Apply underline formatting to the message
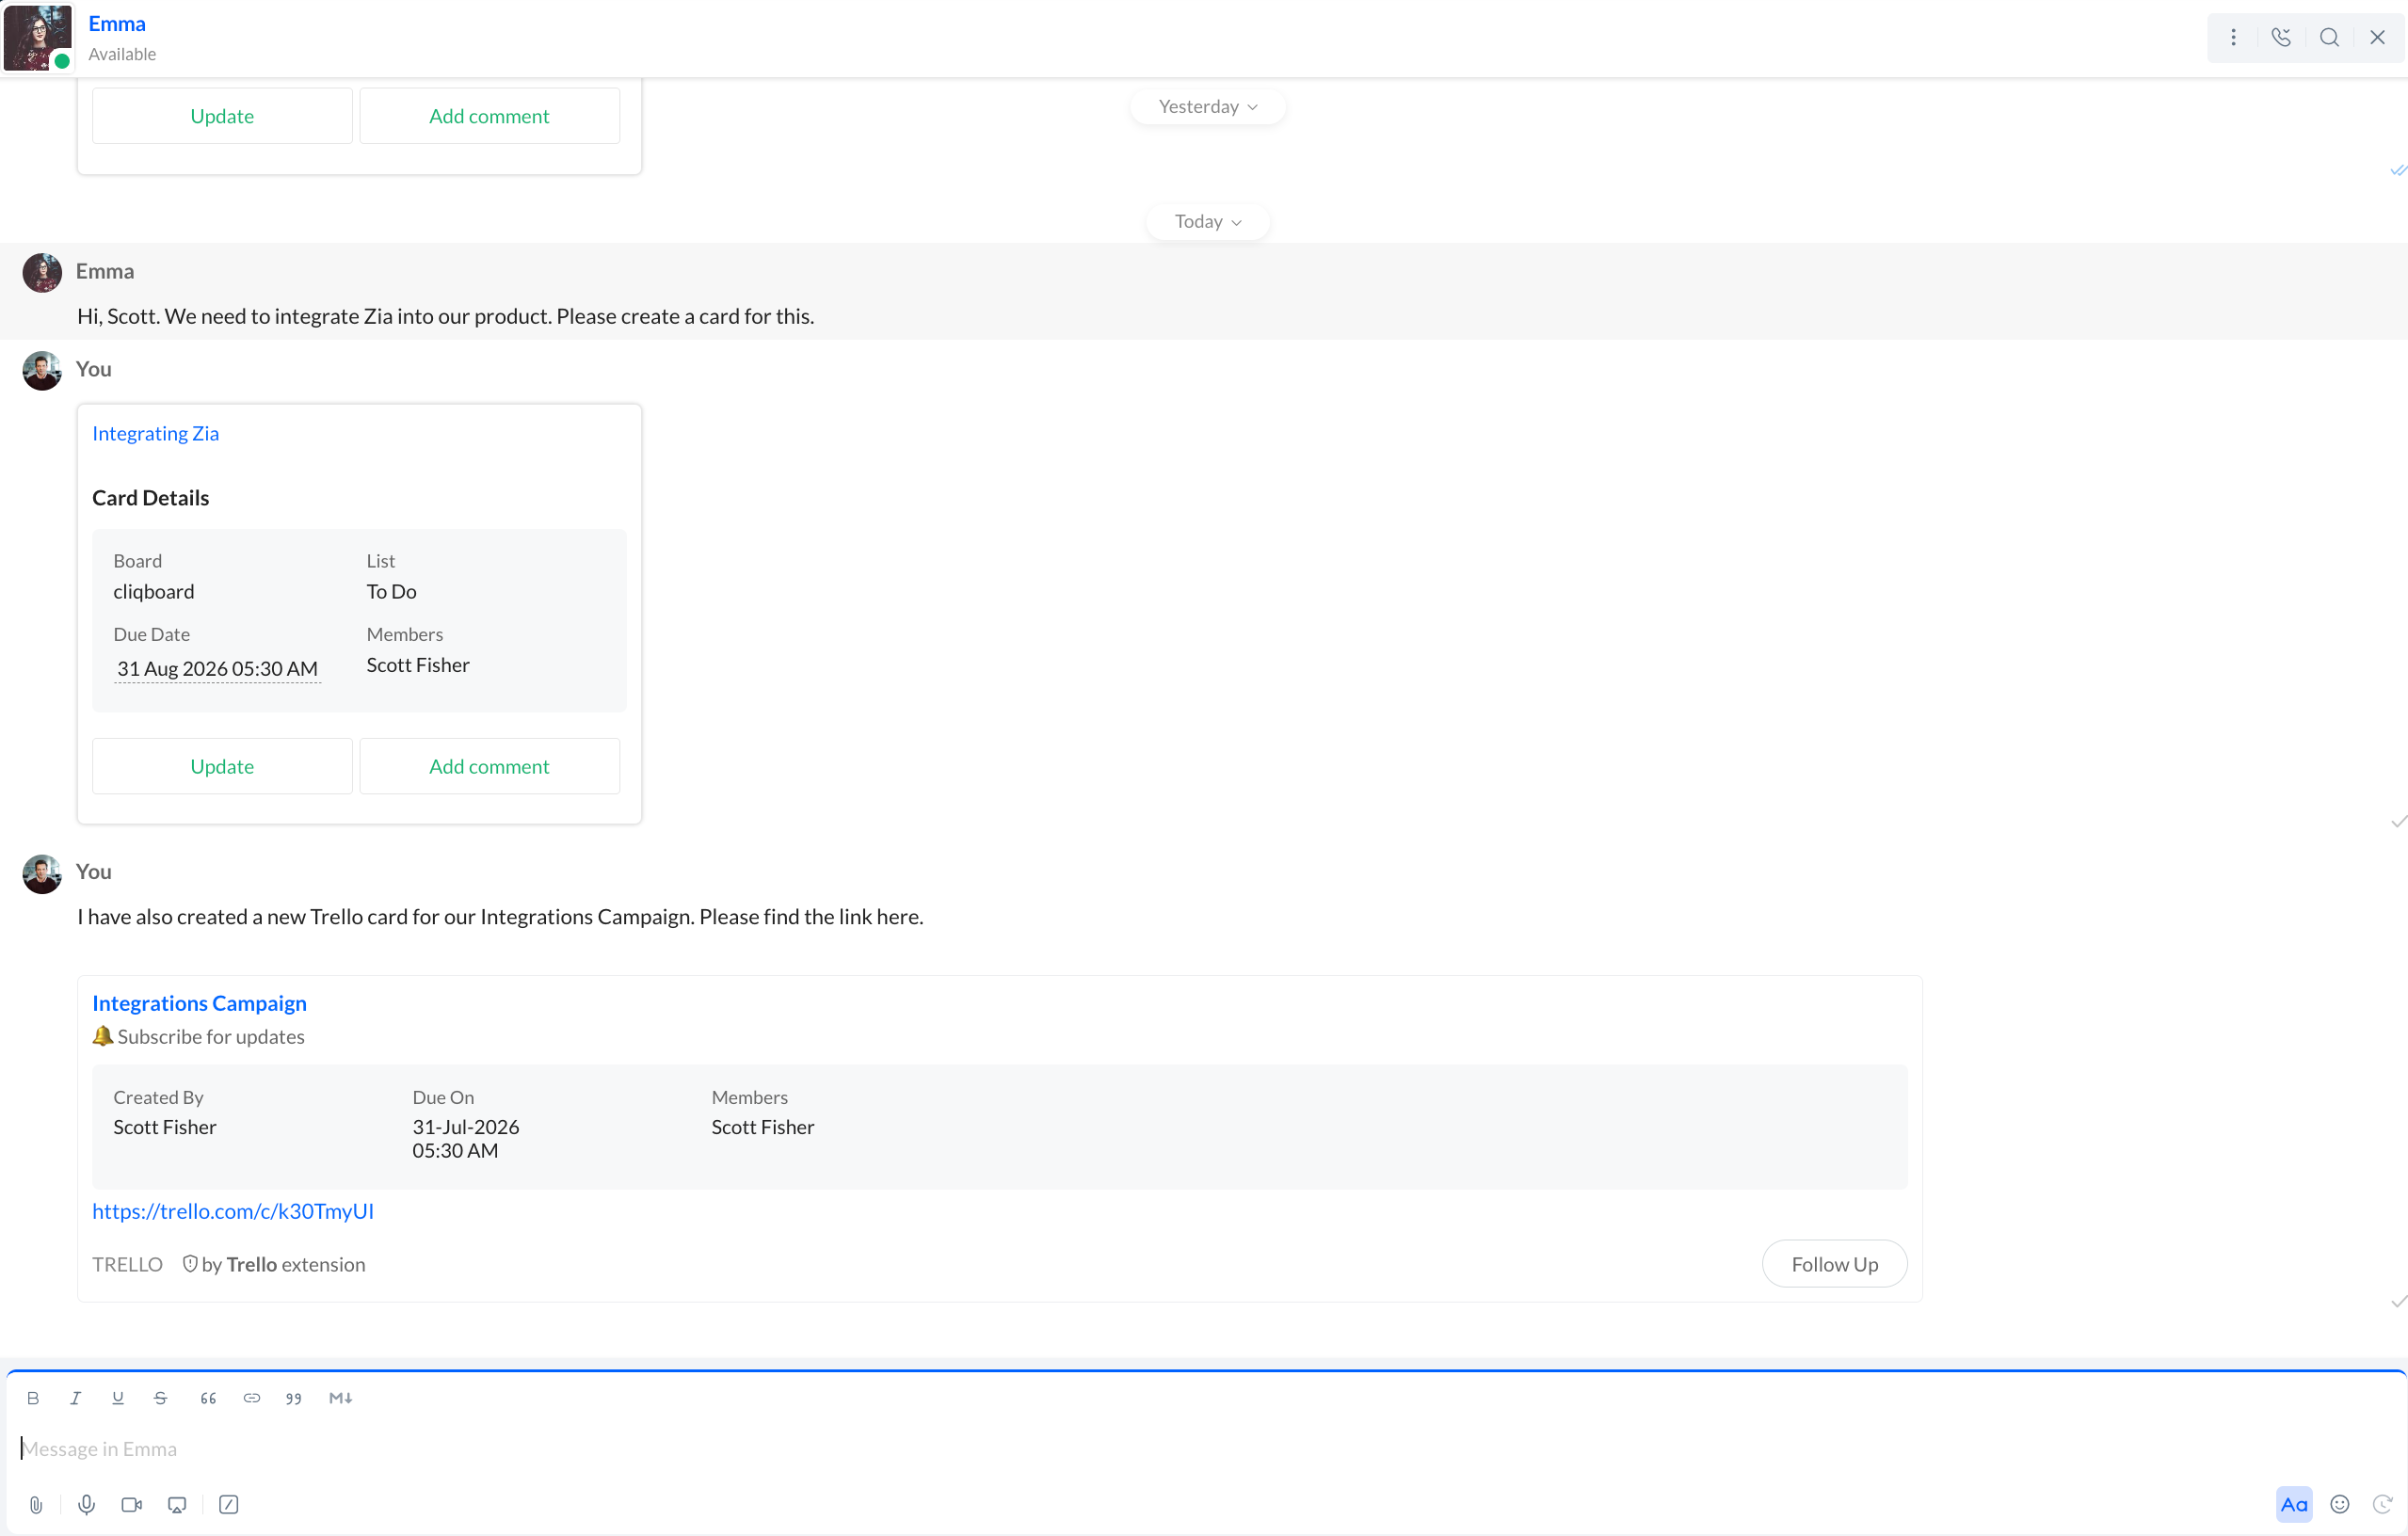 point(118,1398)
